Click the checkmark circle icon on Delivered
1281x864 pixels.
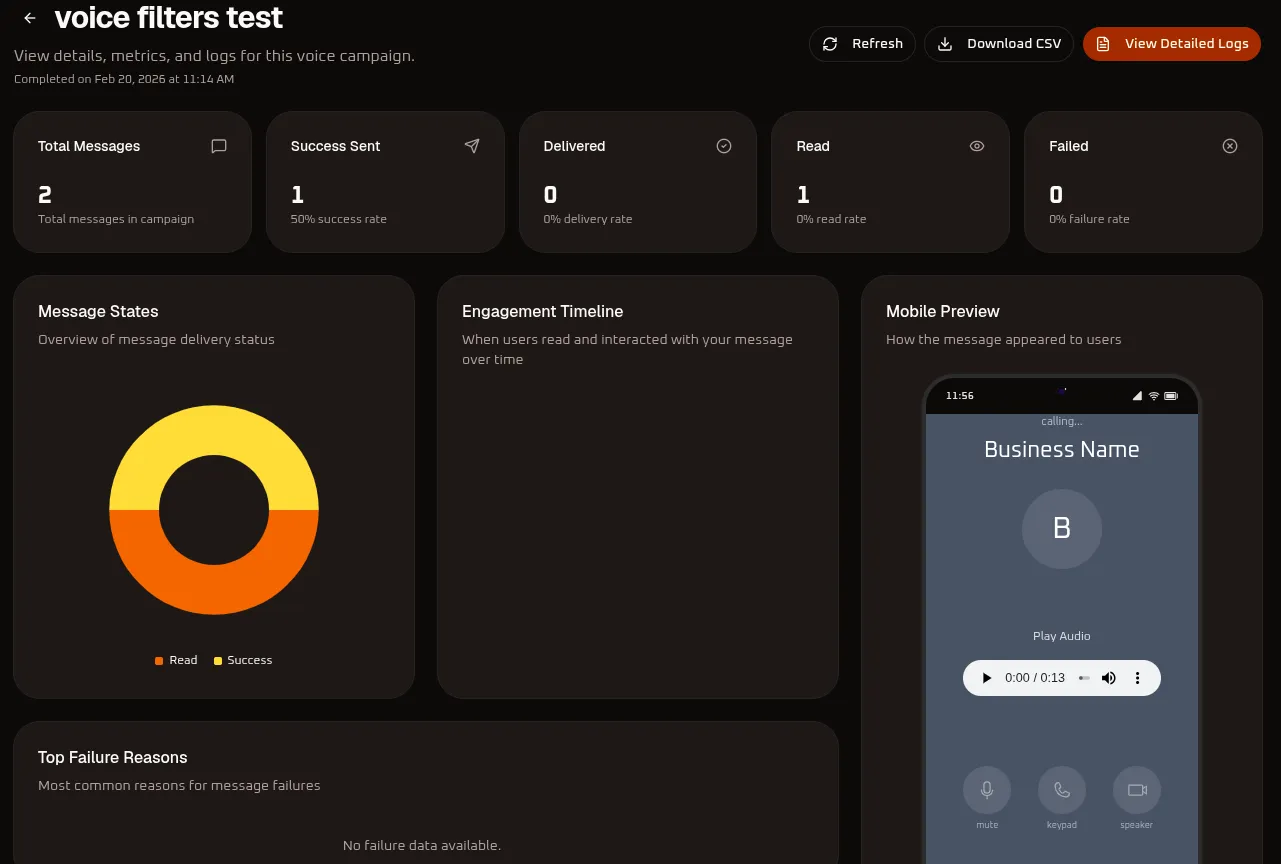724,146
